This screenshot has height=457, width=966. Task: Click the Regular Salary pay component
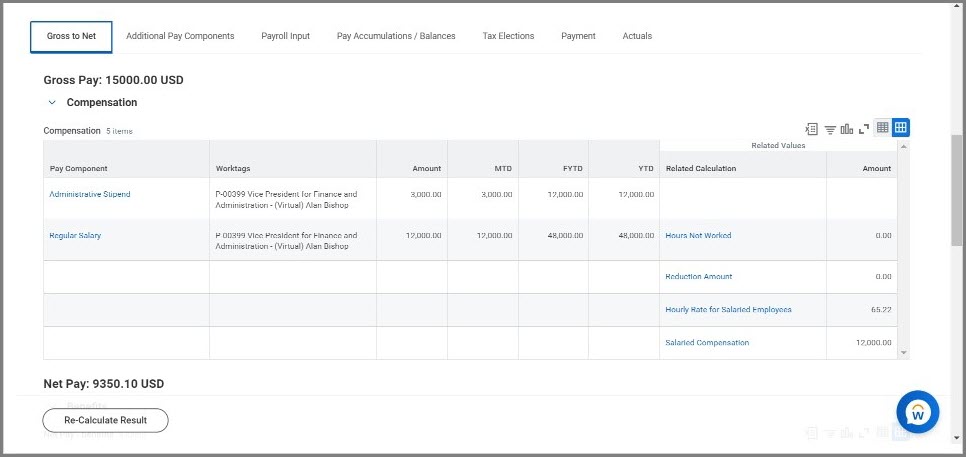[x=75, y=236]
